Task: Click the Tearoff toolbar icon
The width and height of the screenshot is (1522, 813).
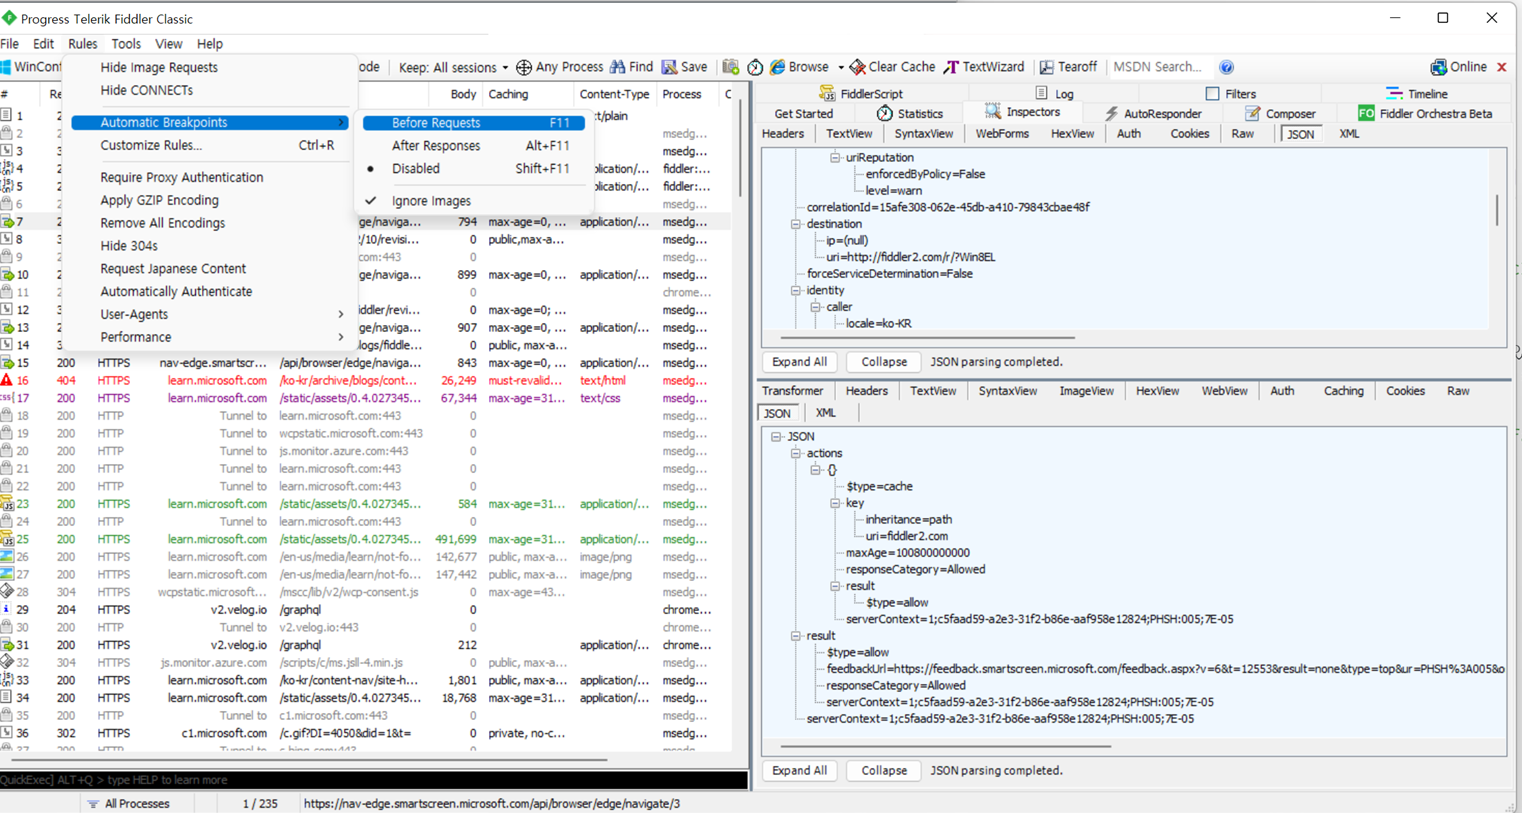Action: pos(1046,67)
